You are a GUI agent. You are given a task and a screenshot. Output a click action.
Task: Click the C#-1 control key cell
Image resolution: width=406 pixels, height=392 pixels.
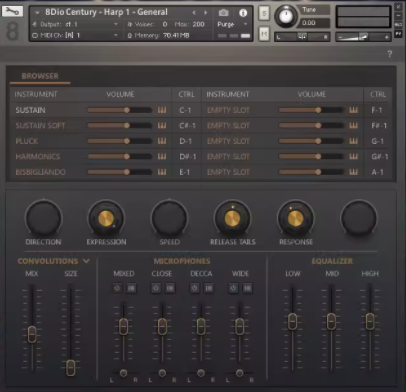click(187, 126)
